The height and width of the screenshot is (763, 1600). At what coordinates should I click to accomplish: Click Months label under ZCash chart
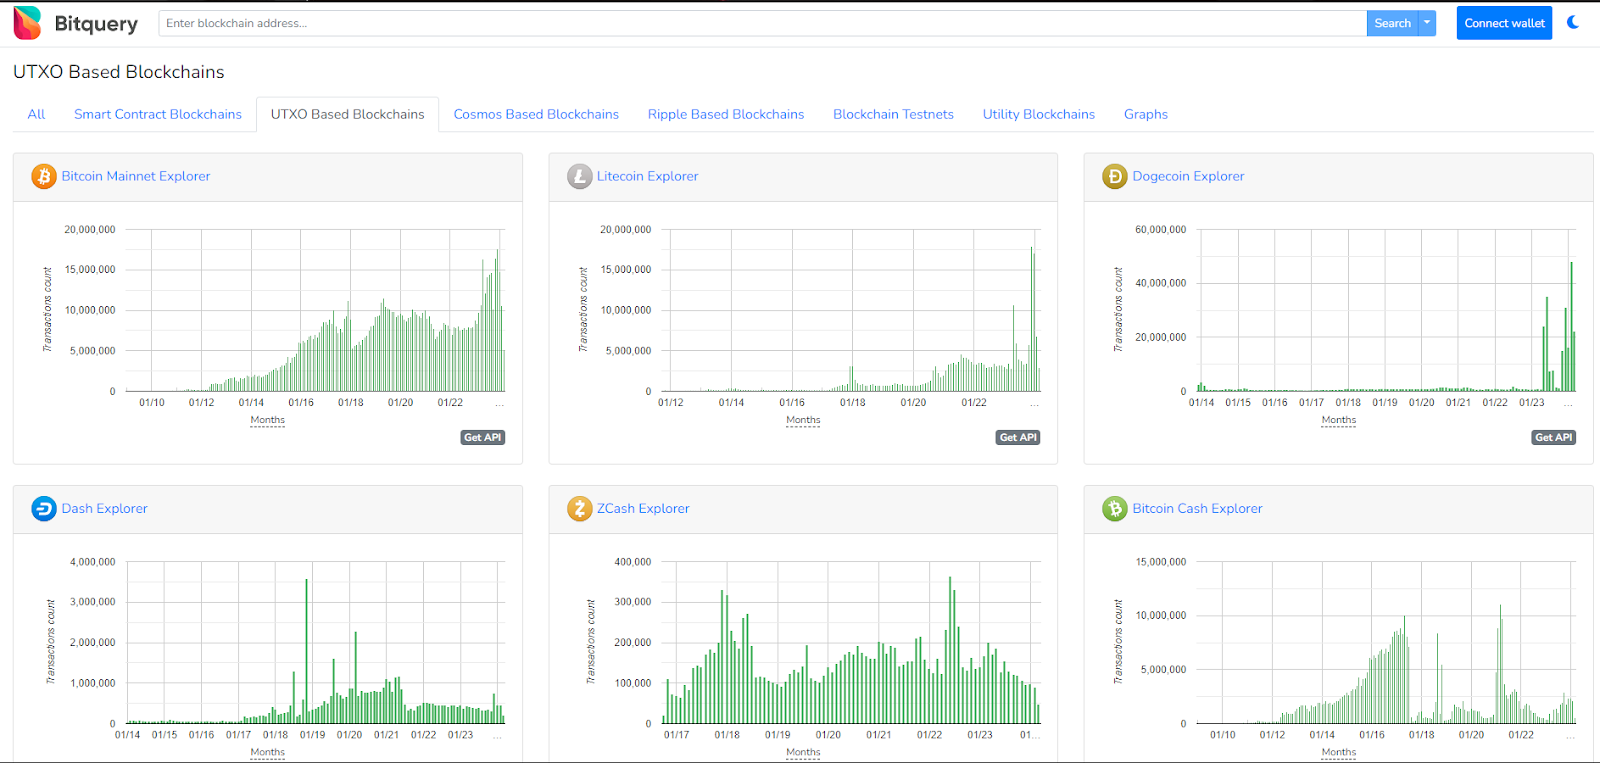point(803,752)
